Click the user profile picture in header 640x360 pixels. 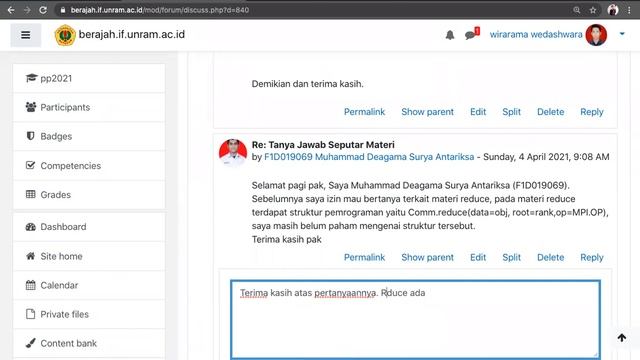pos(596,35)
